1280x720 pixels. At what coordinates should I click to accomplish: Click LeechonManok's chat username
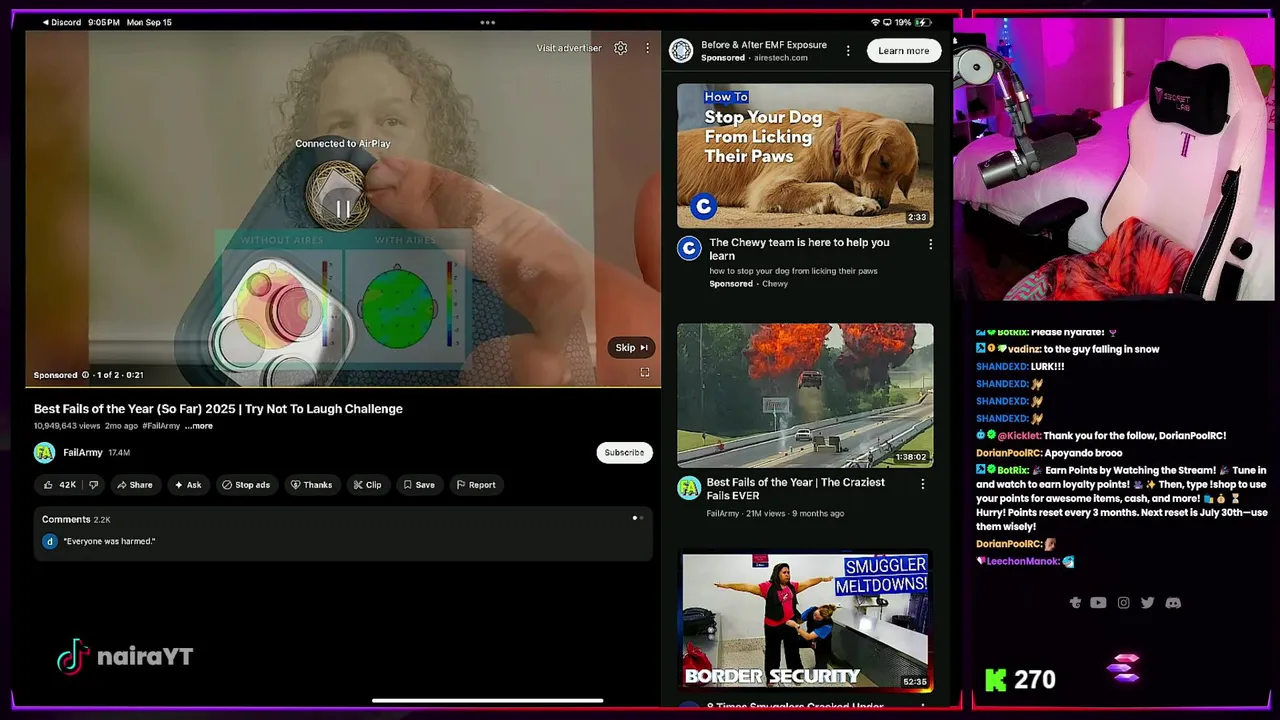pos(1023,562)
